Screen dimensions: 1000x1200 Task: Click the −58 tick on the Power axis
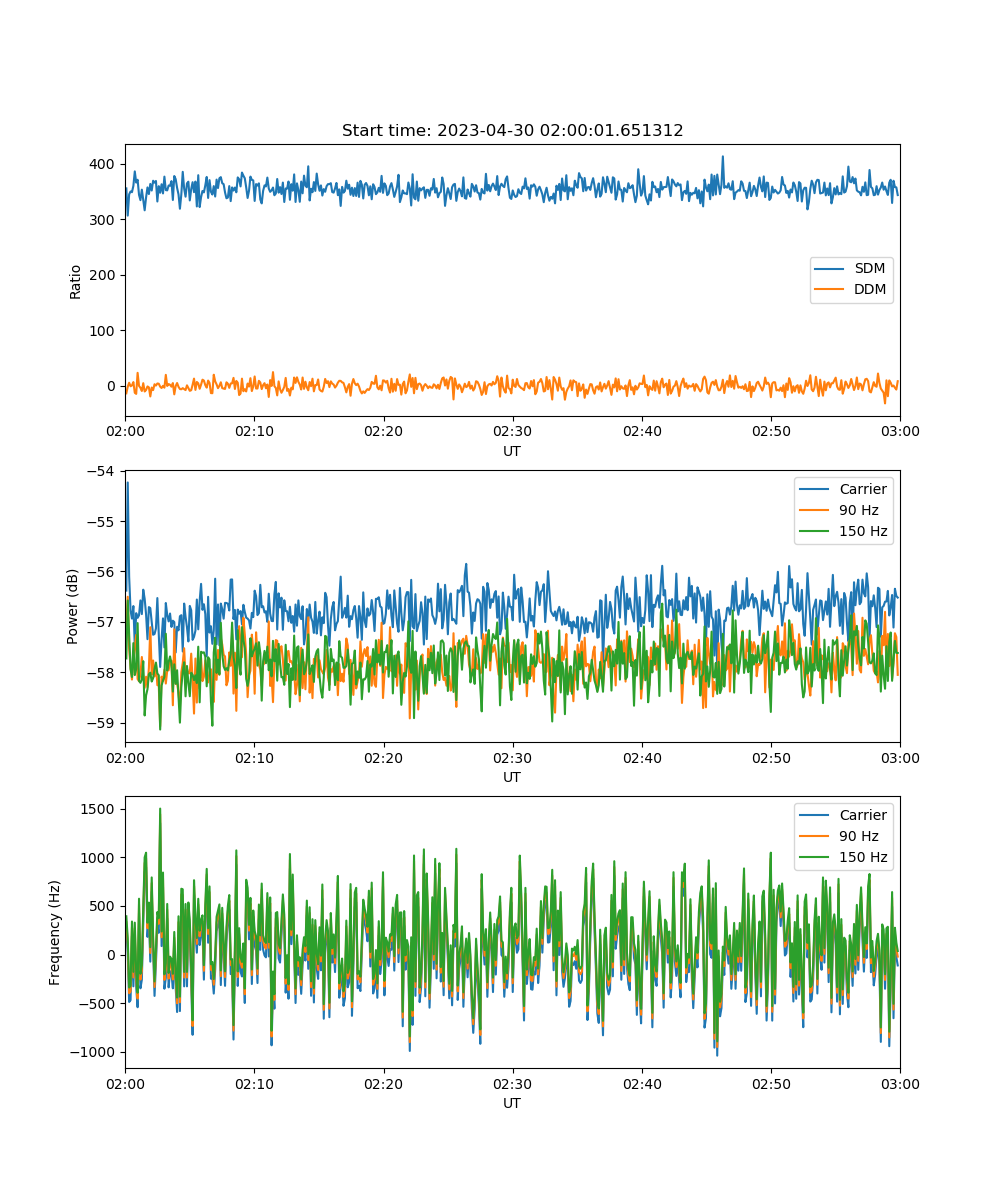point(103,673)
